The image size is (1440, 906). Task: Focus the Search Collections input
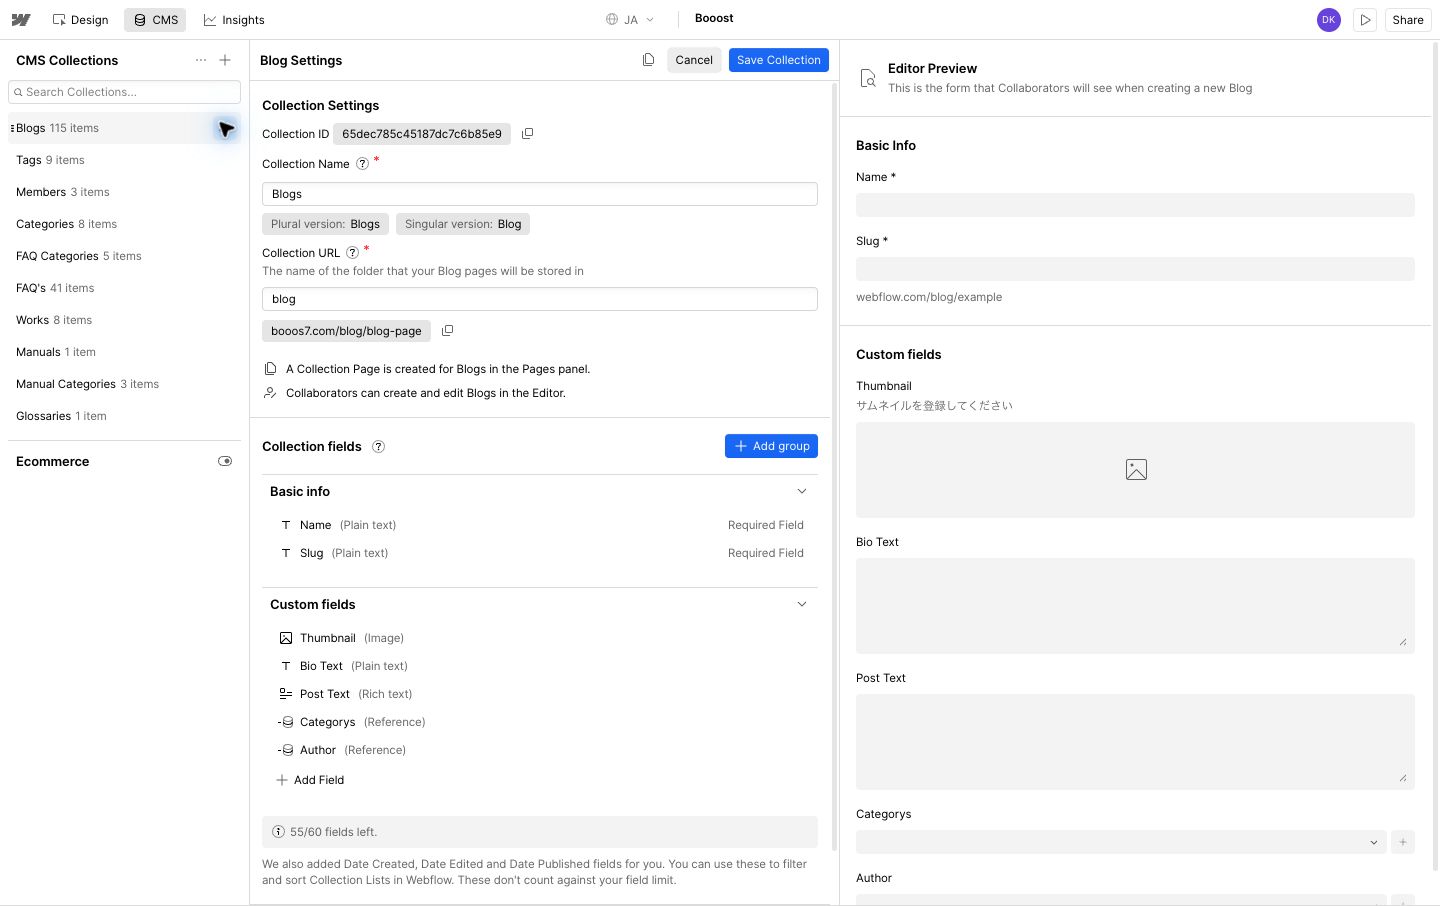tap(124, 92)
